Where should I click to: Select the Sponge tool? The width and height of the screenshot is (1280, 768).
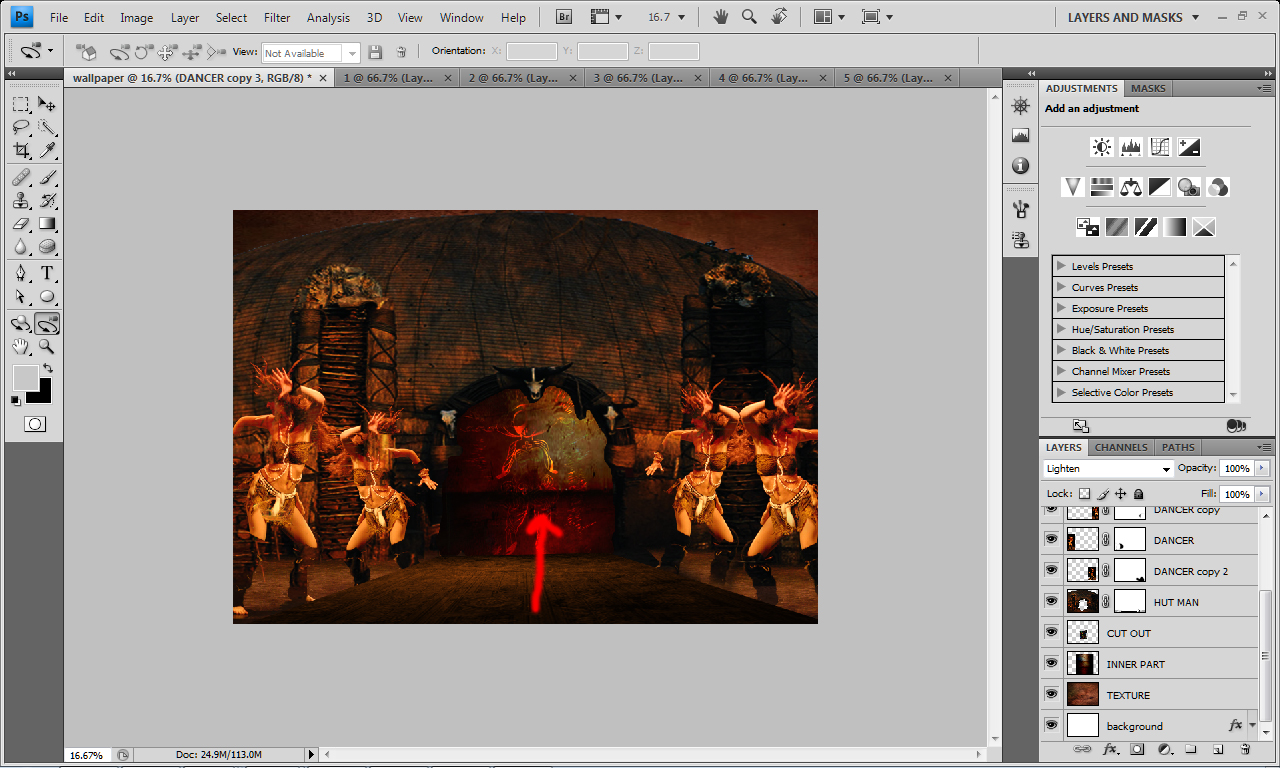pyautogui.click(x=47, y=246)
